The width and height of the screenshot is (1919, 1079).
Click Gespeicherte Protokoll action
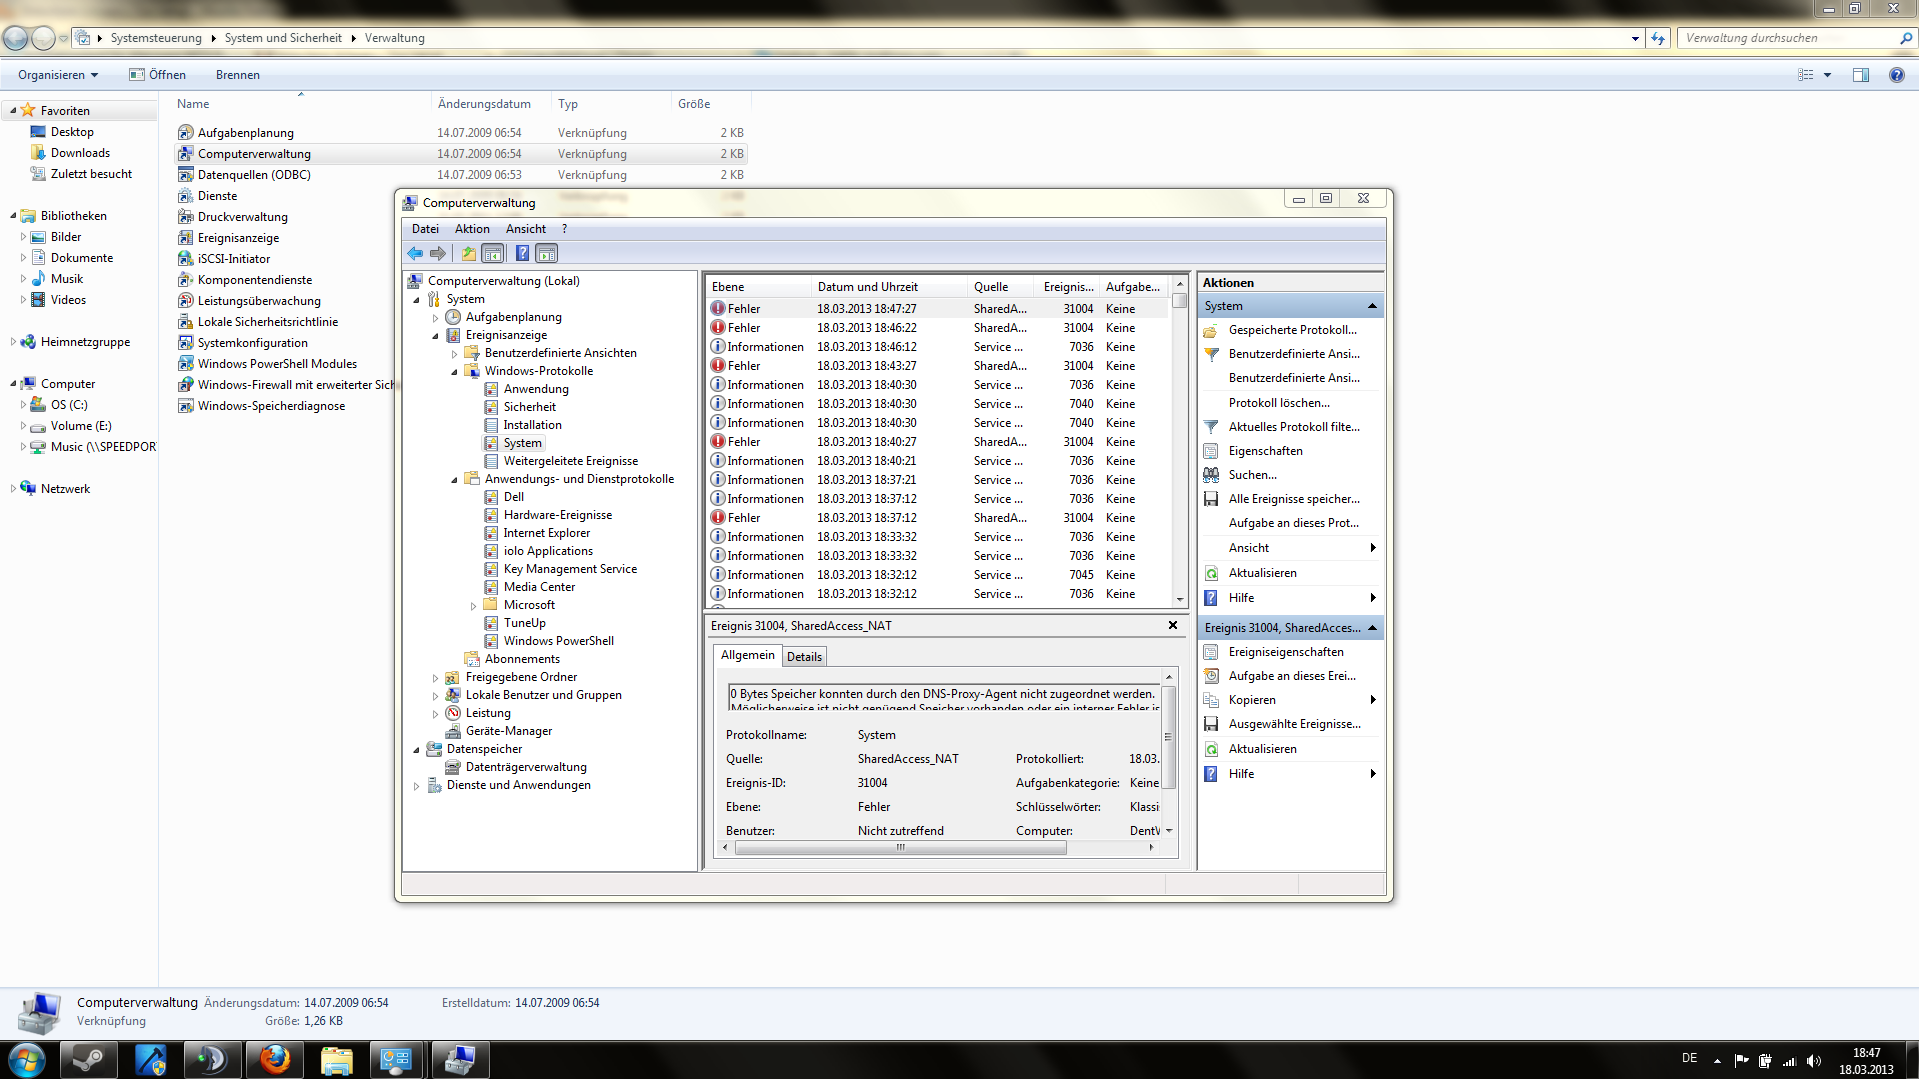[1292, 330]
